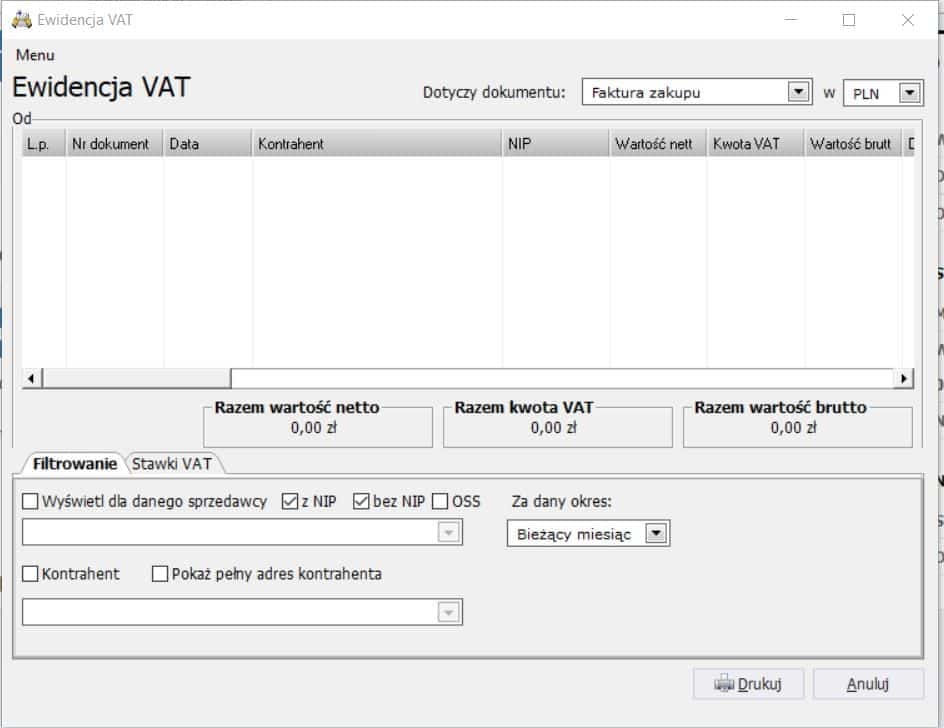Click the table's scroll left arrow
Viewport: 944px width, 728px height.
31,378
